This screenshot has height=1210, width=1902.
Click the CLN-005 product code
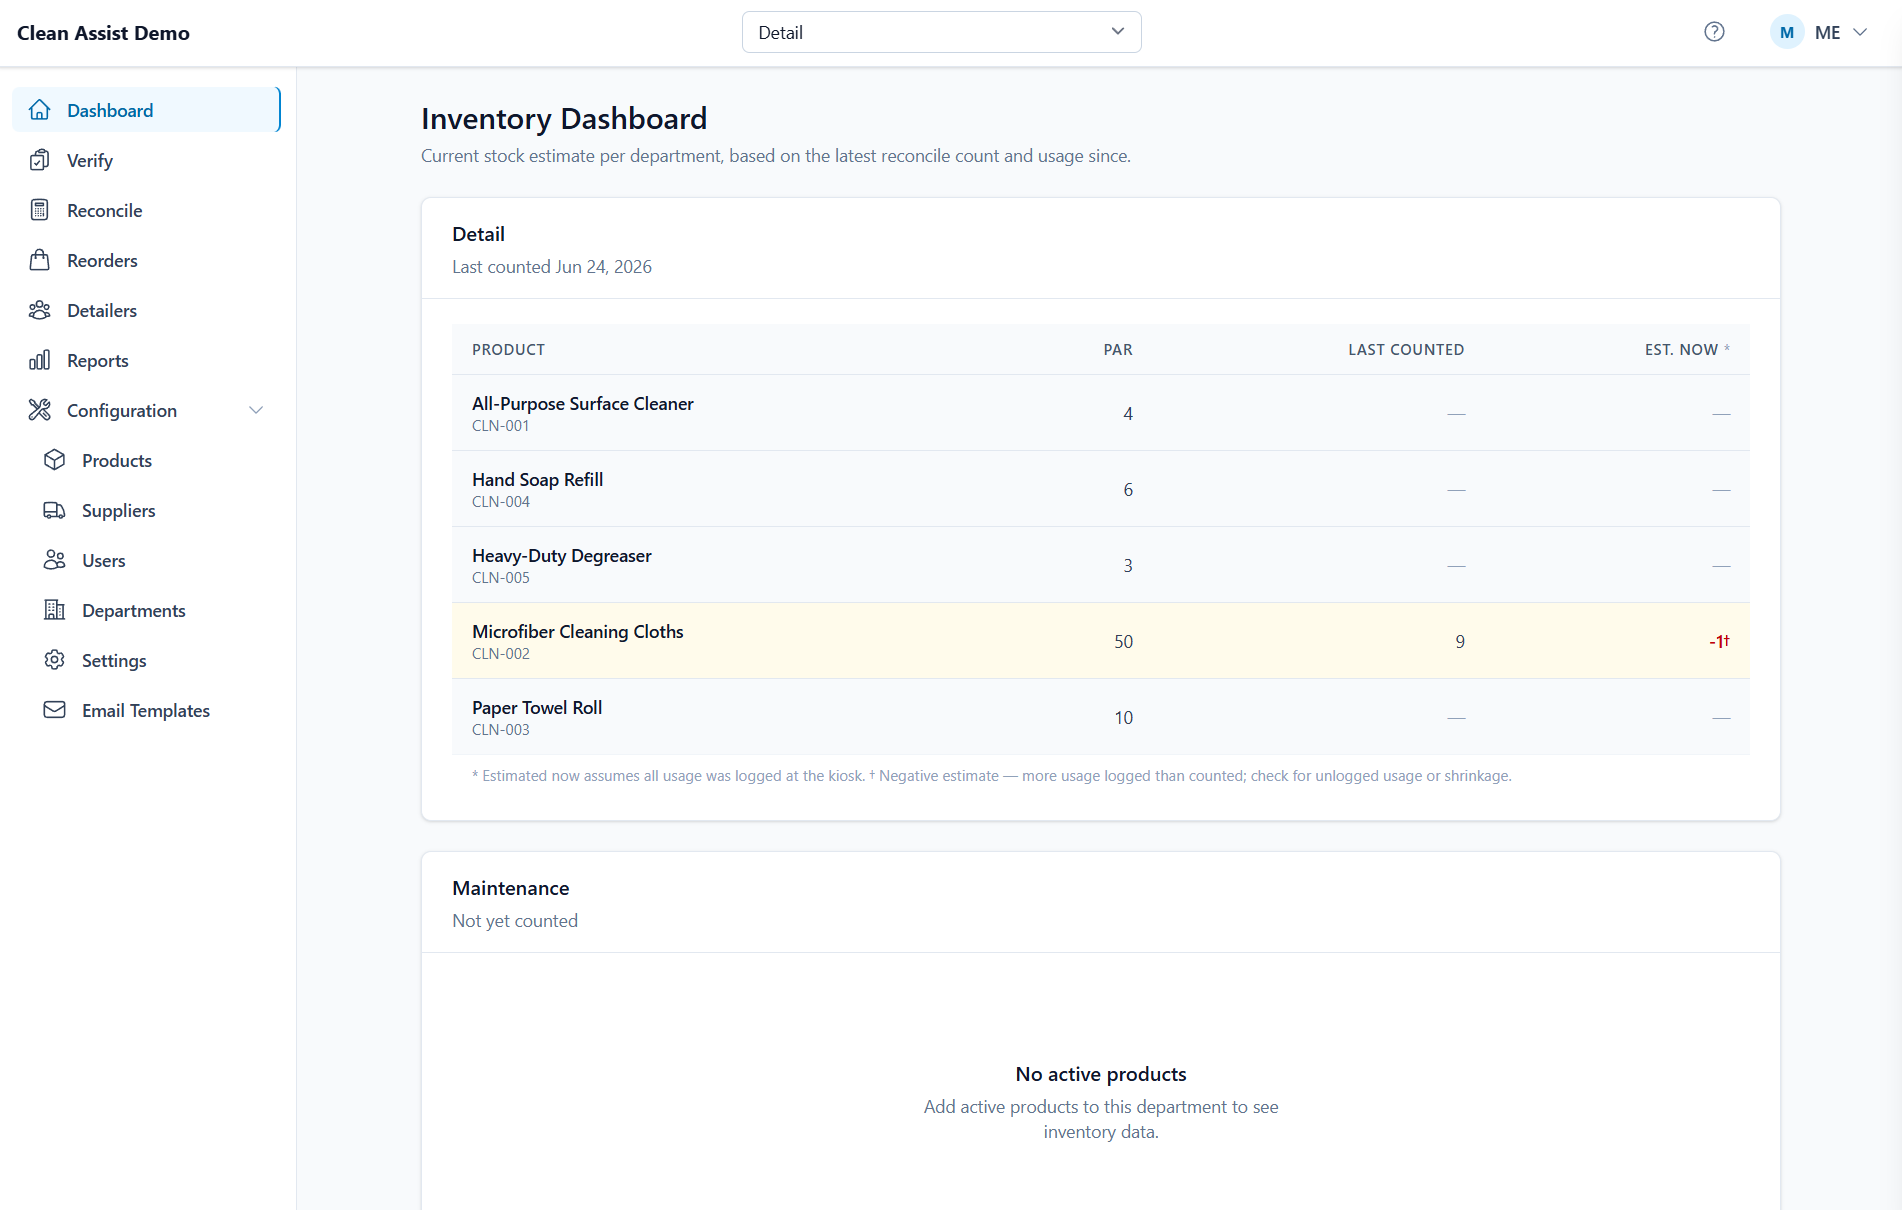[500, 578]
